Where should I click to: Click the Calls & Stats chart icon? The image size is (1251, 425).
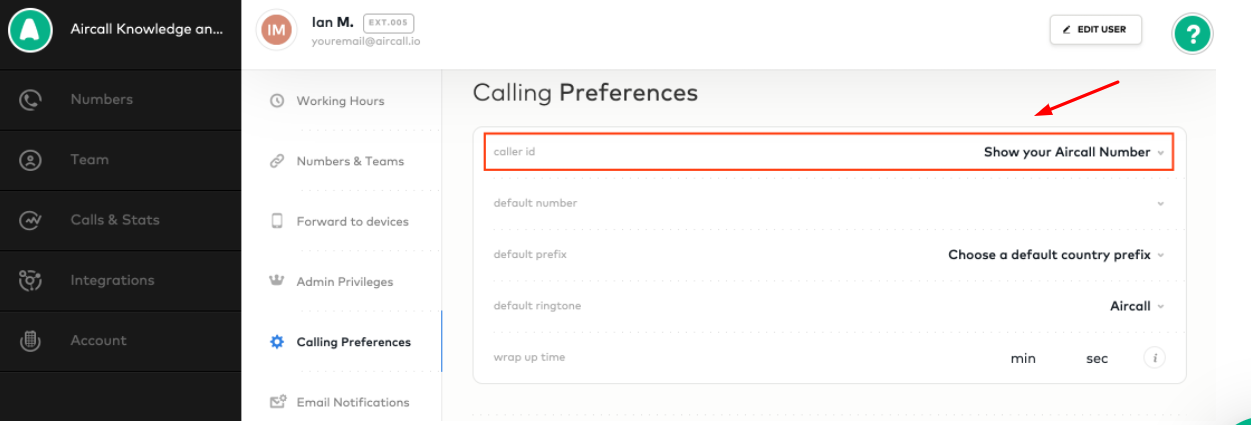tap(30, 220)
